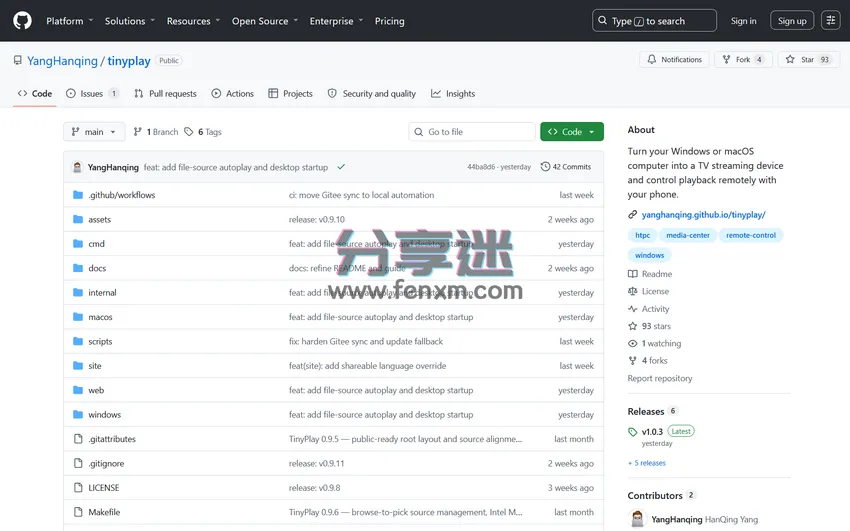The height and width of the screenshot is (531, 850).
Task: Focus the Type / to search field
Action: (x=654, y=21)
